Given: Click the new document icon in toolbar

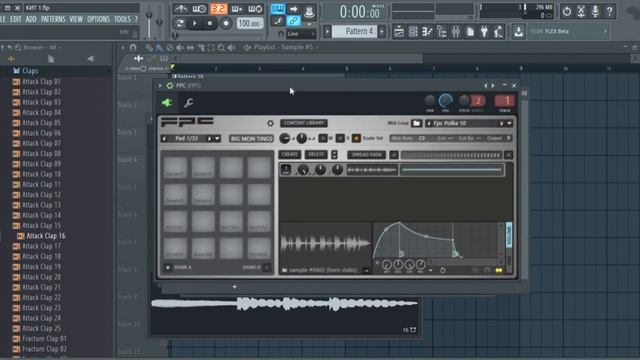Looking at the screenshot, I should (x=470, y=31).
